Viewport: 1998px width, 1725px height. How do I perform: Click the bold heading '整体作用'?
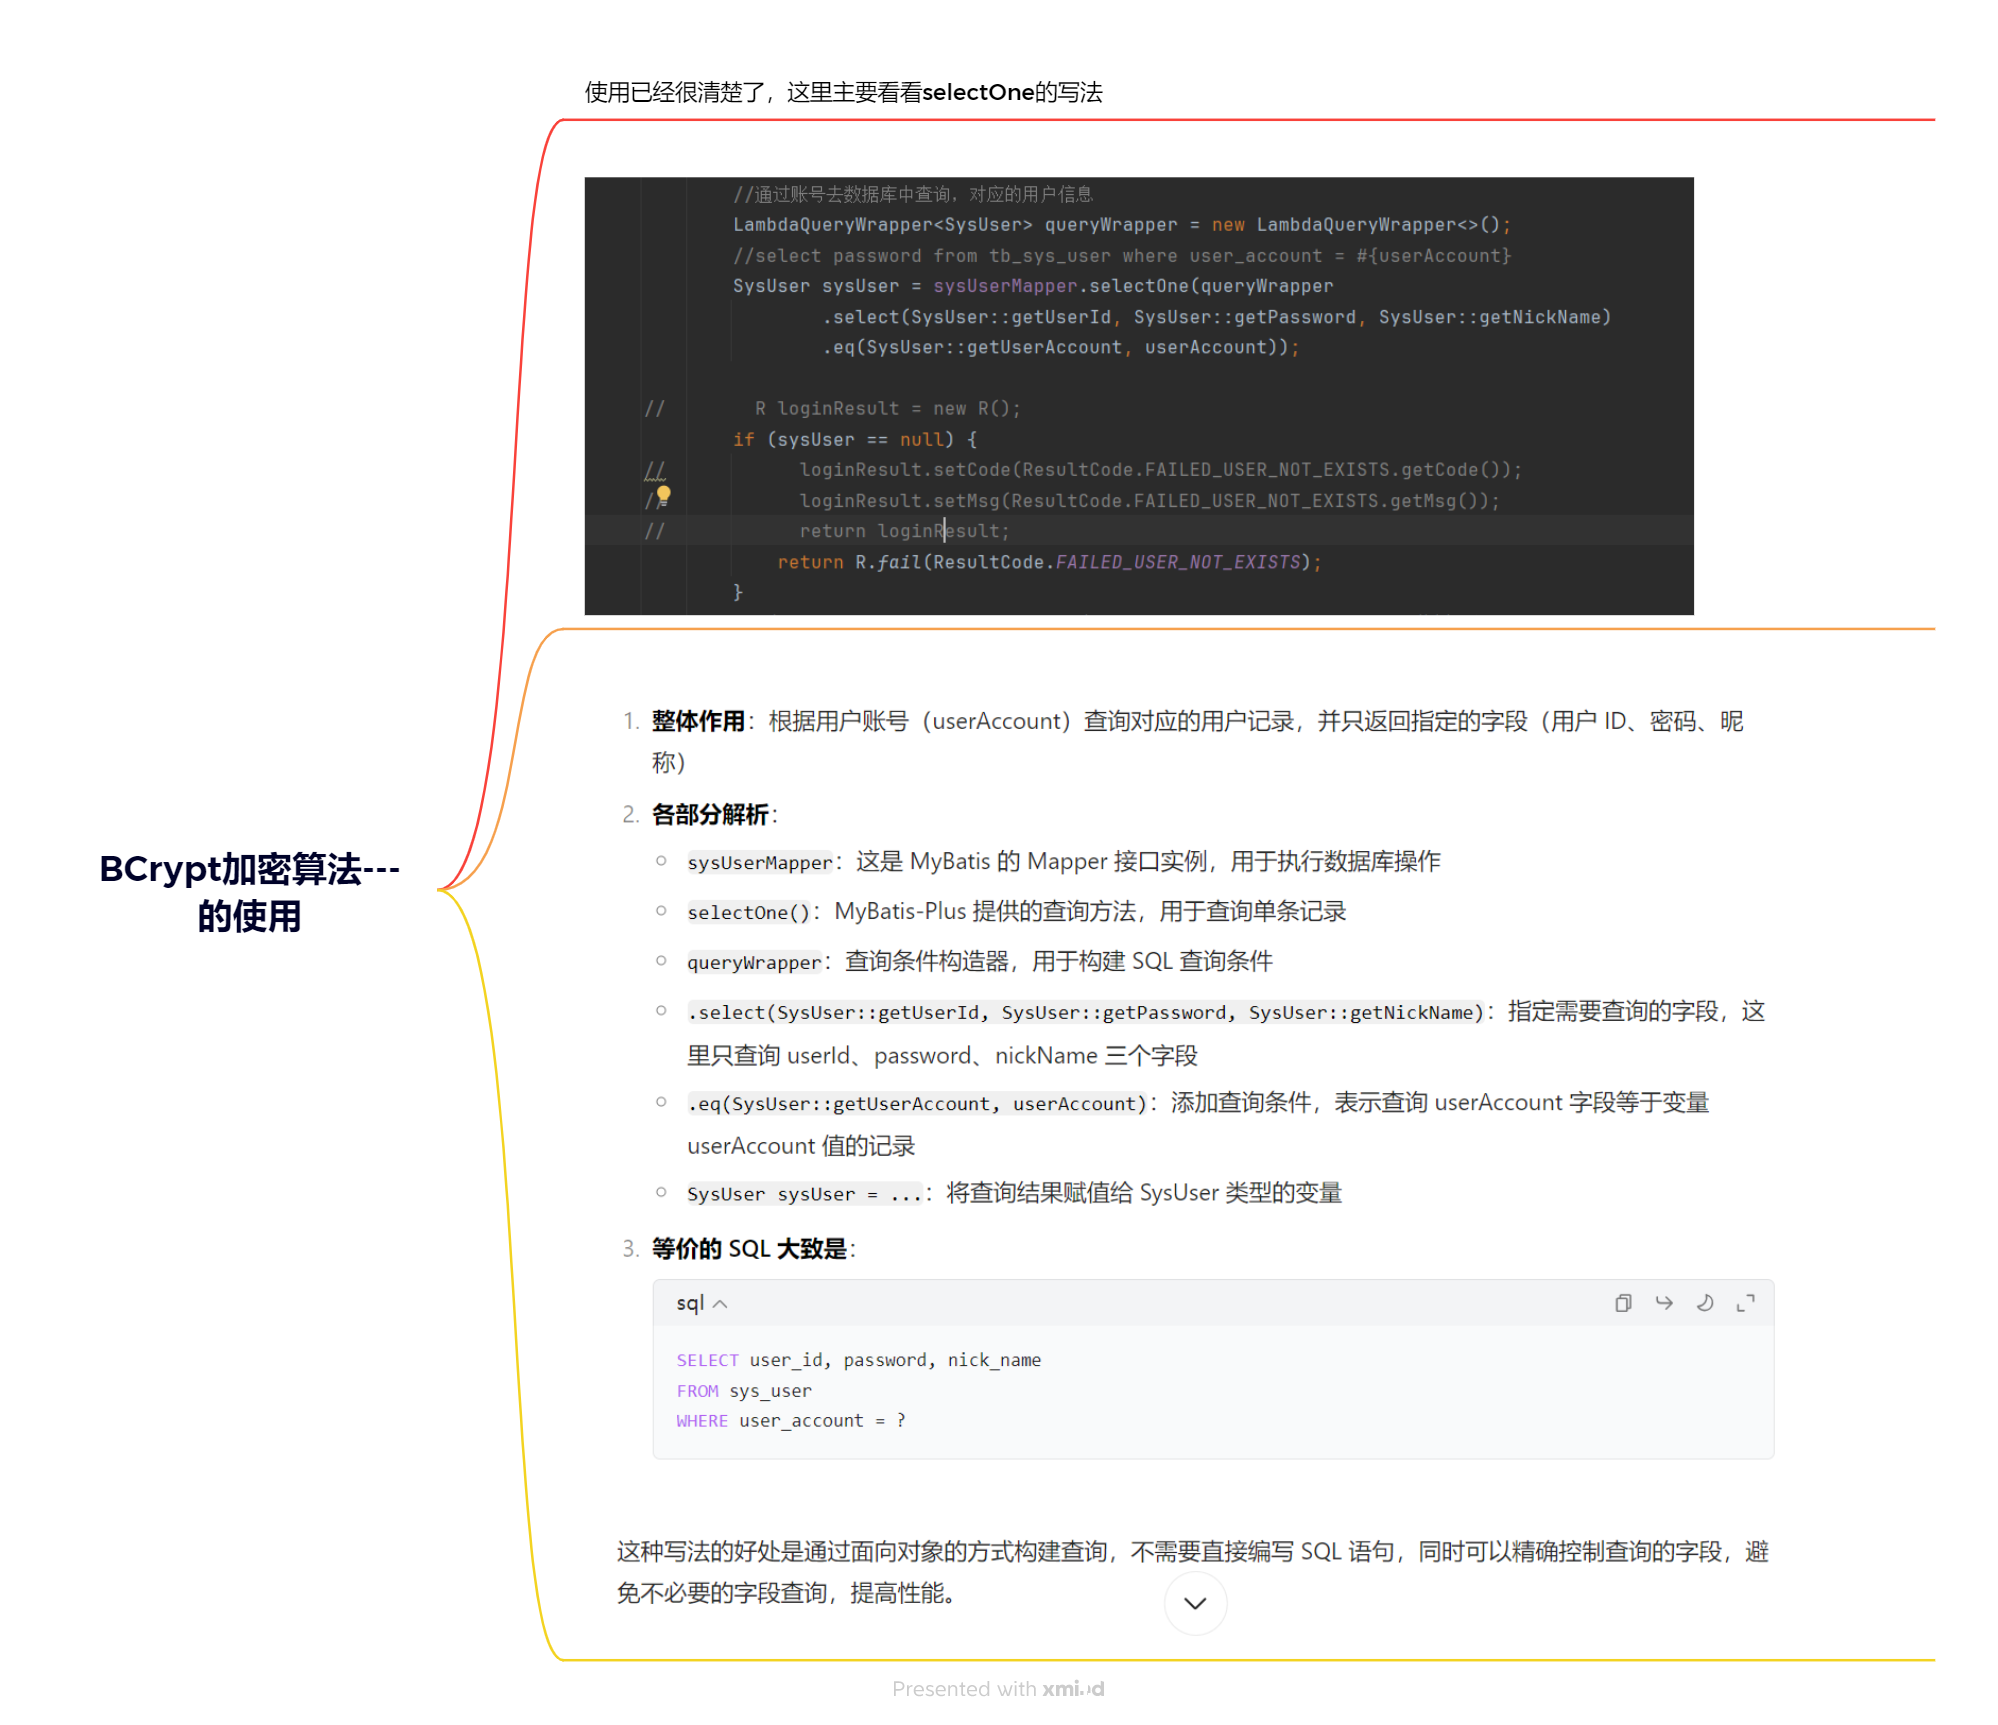pyautogui.click(x=698, y=721)
